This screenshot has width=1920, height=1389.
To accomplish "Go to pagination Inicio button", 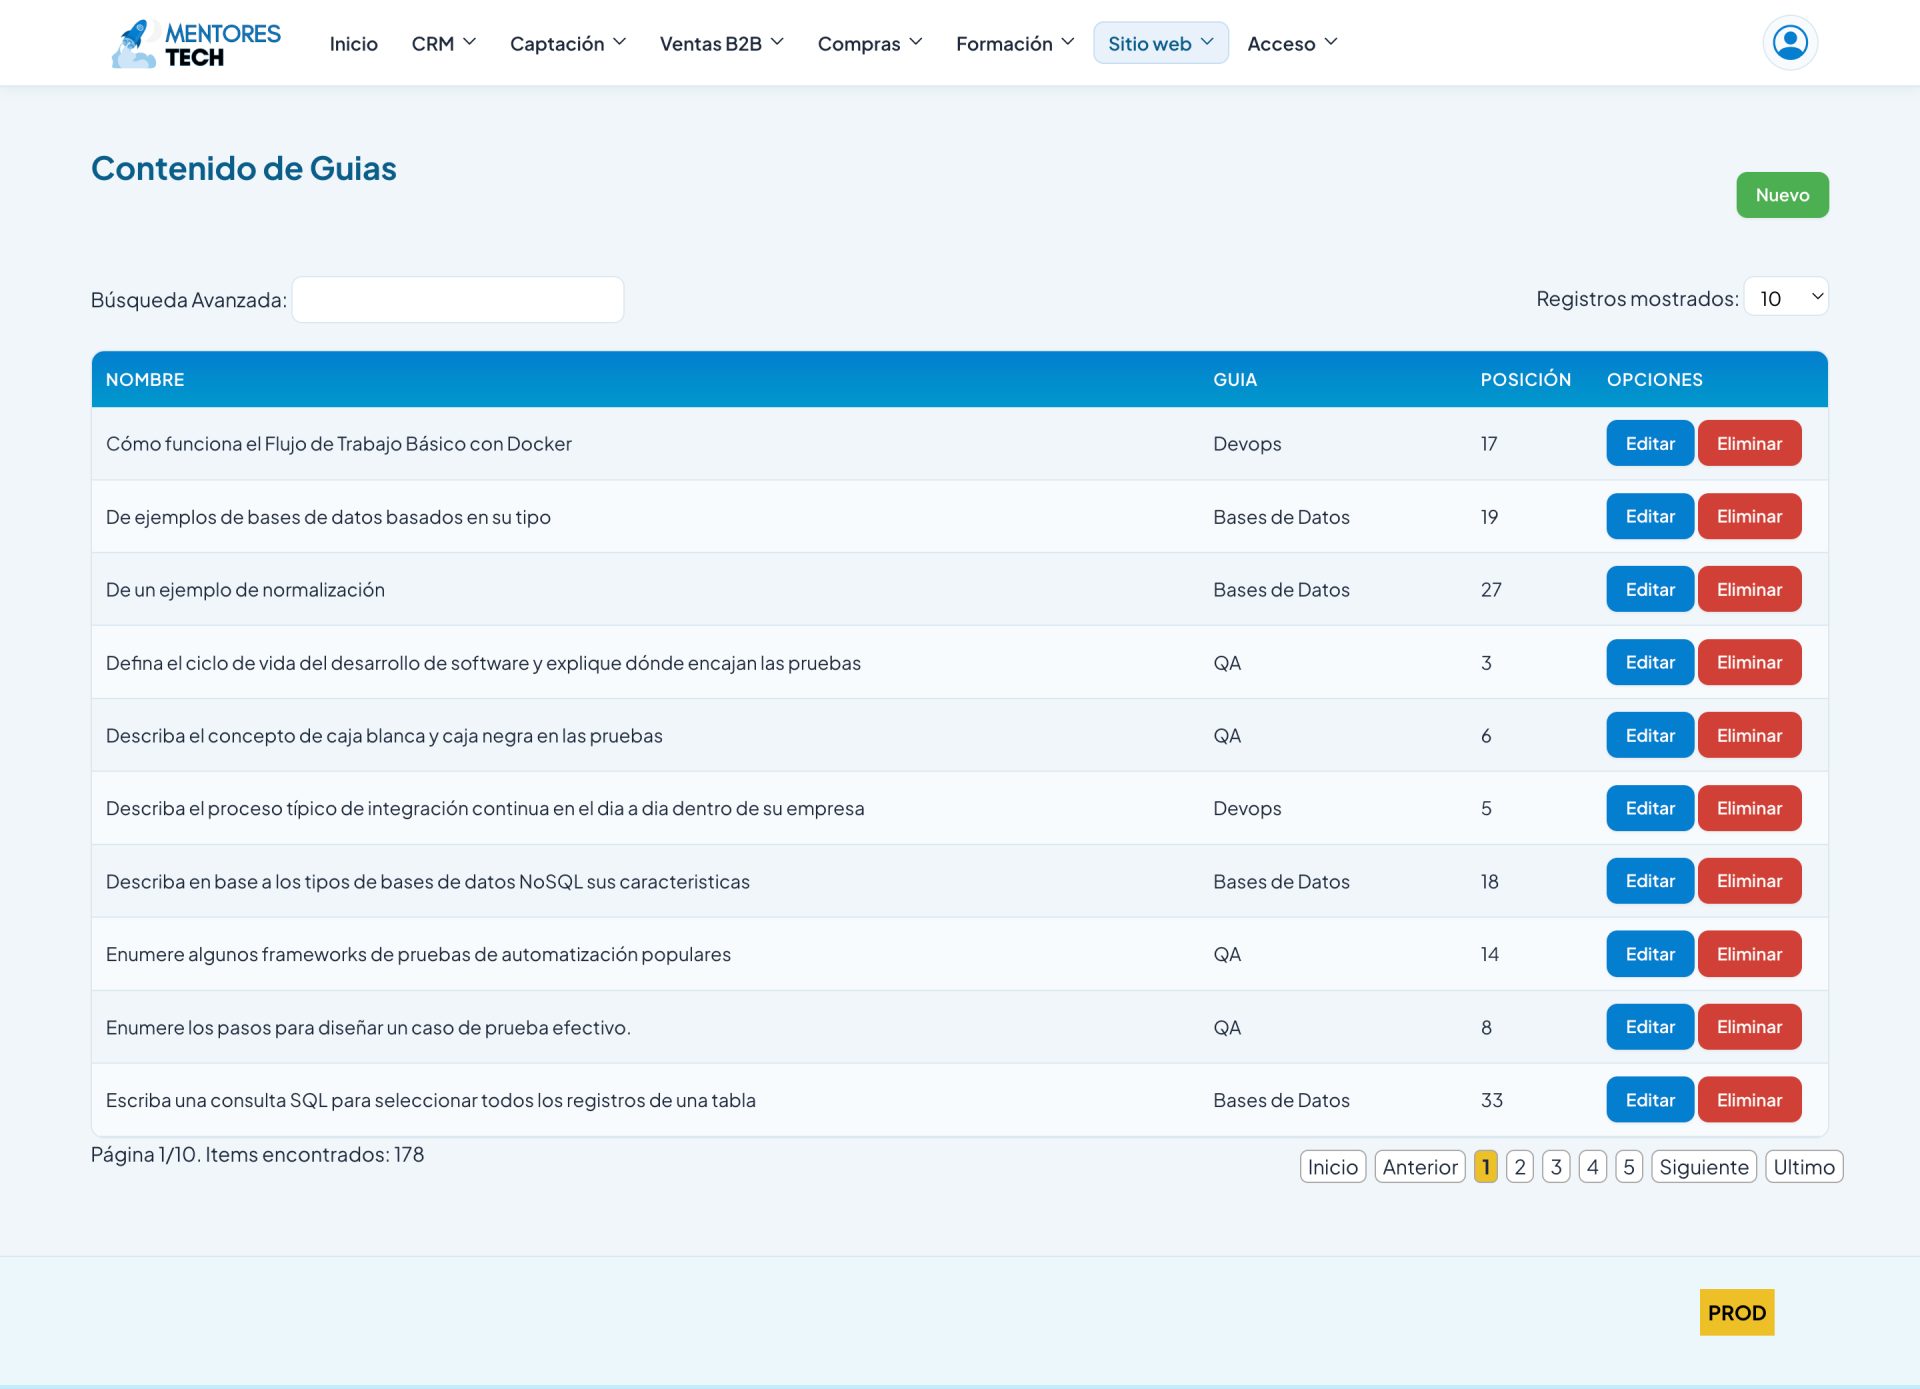I will 1332,1167.
